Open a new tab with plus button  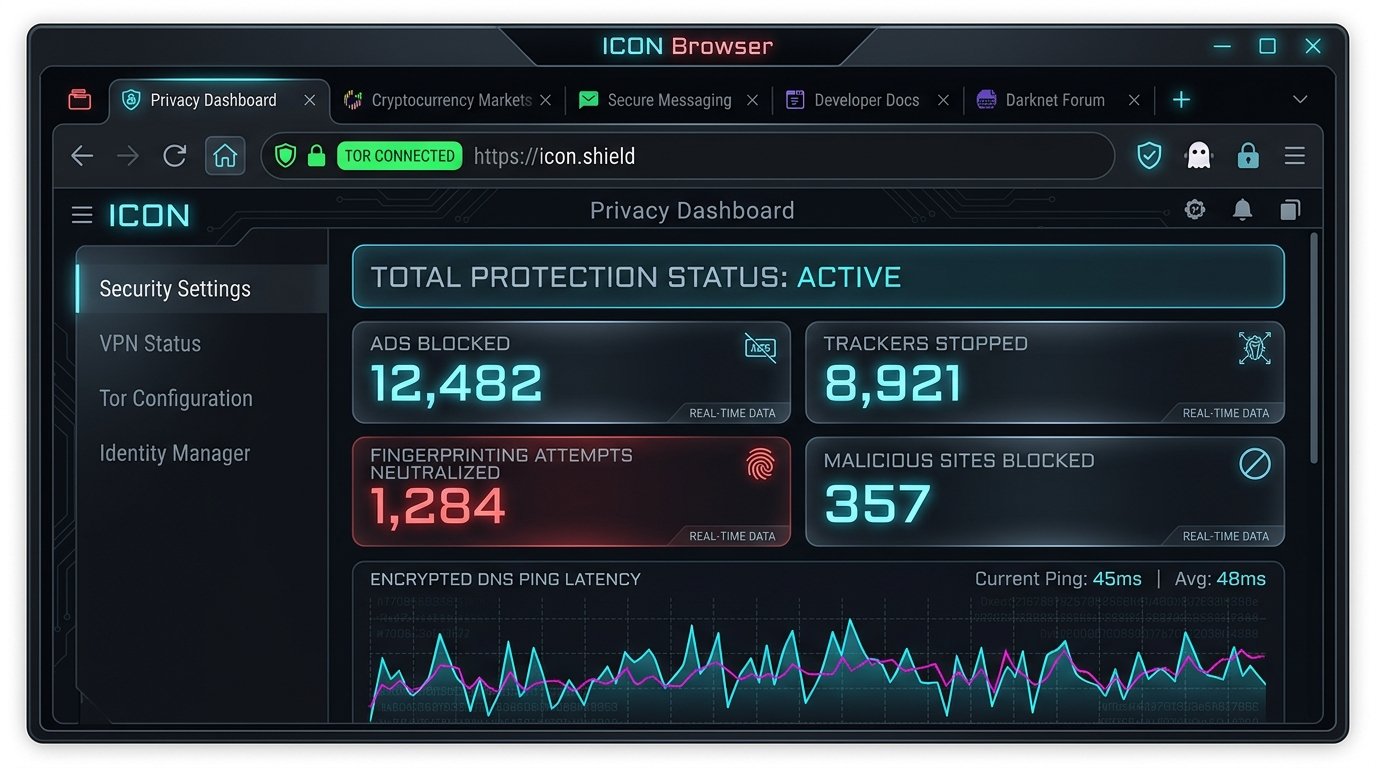pos(1181,100)
